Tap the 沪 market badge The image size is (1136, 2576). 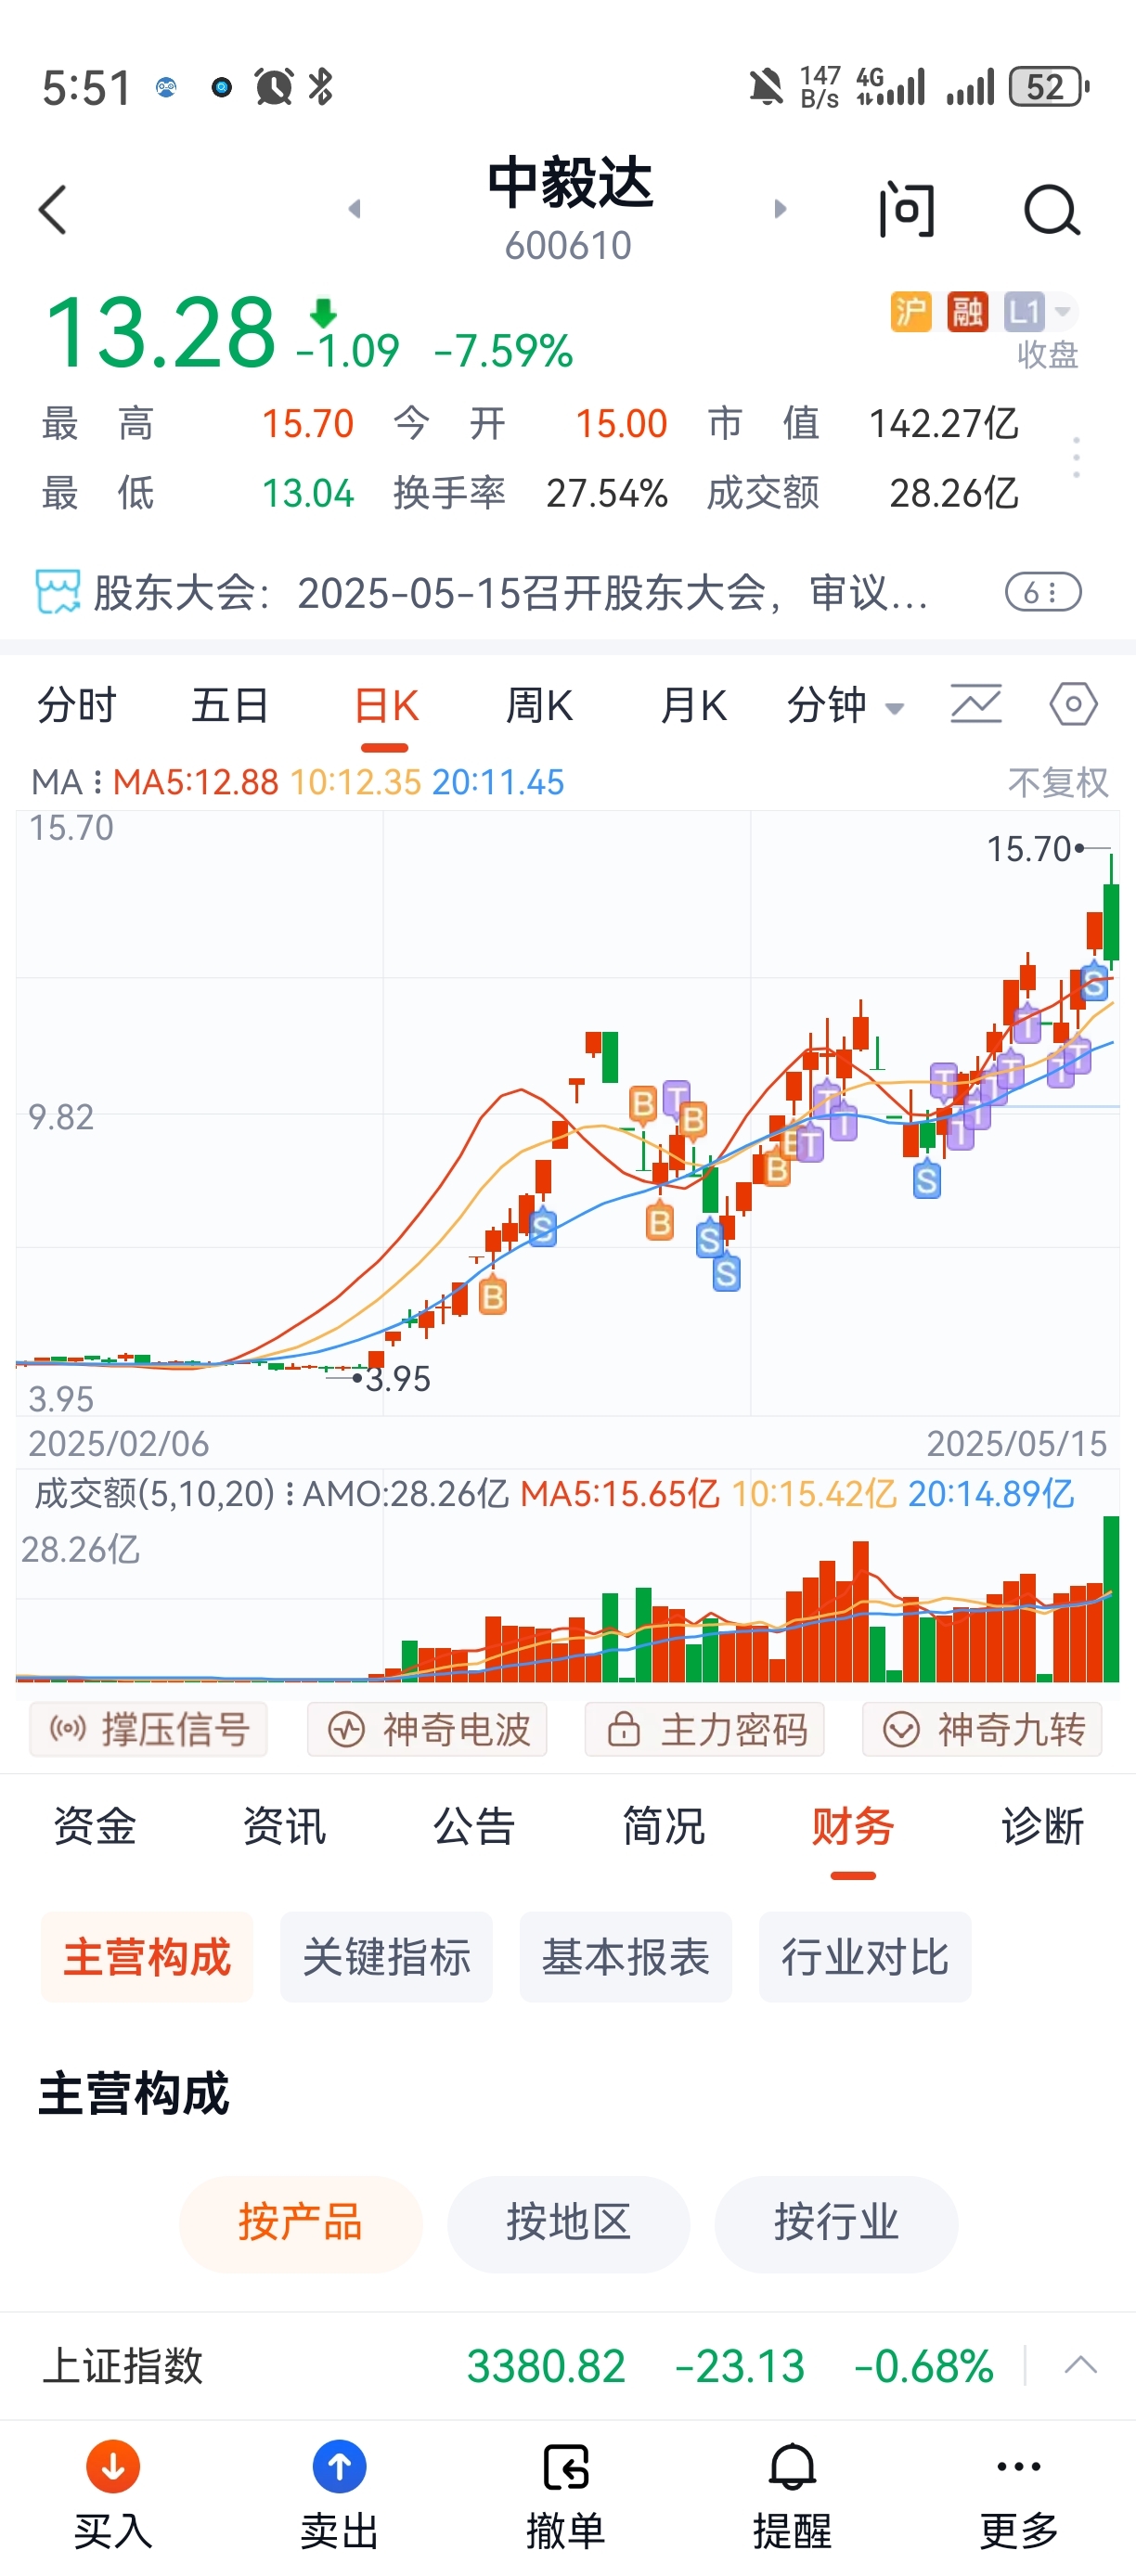pos(910,312)
